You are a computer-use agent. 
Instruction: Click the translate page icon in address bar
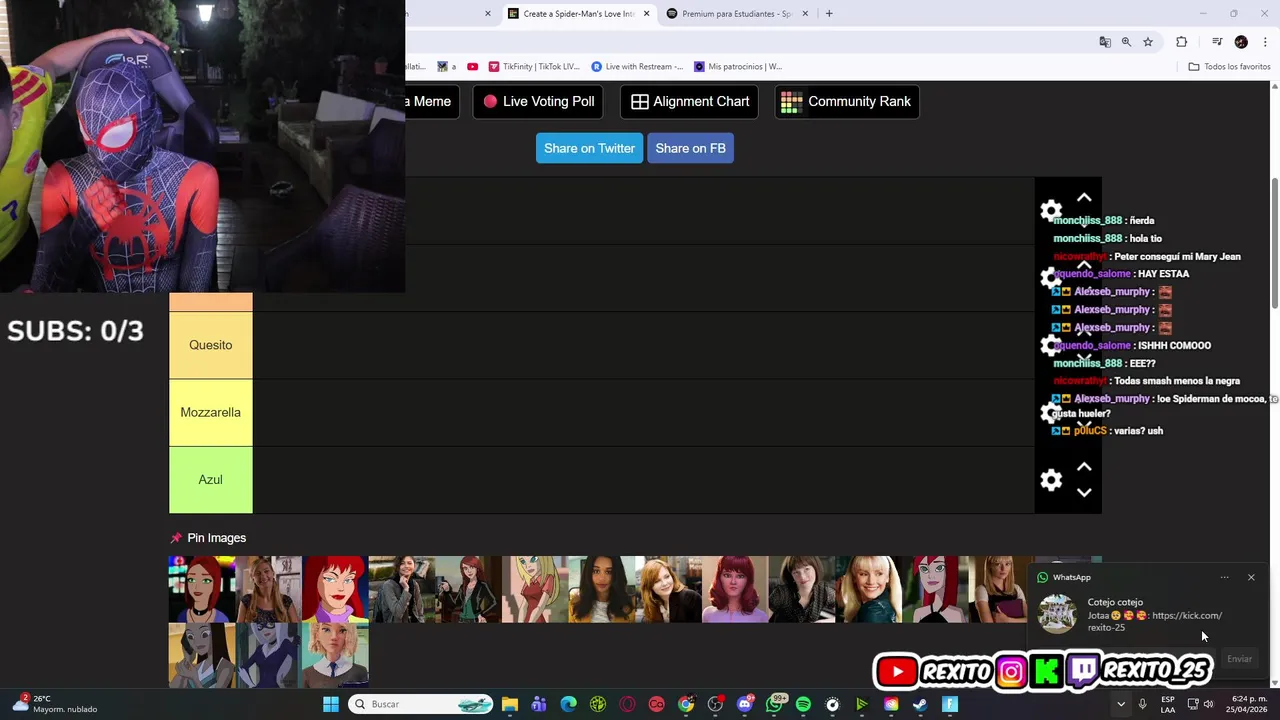pyautogui.click(x=1105, y=42)
